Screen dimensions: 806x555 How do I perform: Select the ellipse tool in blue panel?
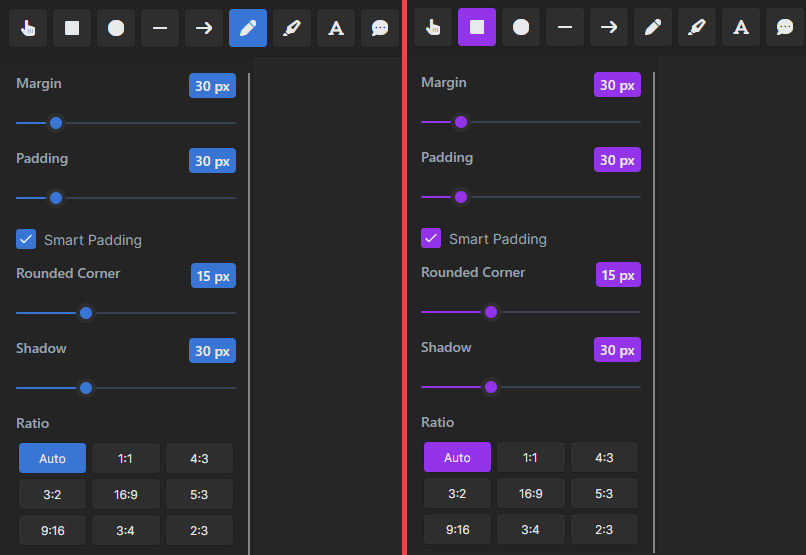pos(116,28)
